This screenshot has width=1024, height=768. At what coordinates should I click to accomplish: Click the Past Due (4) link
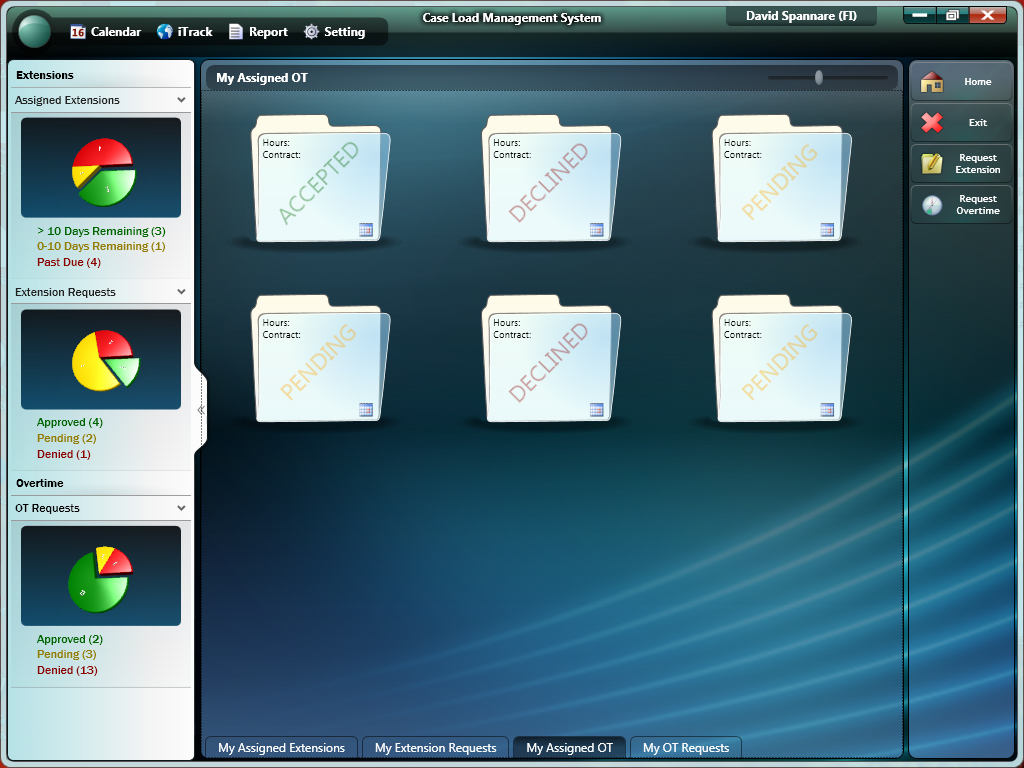click(x=69, y=262)
